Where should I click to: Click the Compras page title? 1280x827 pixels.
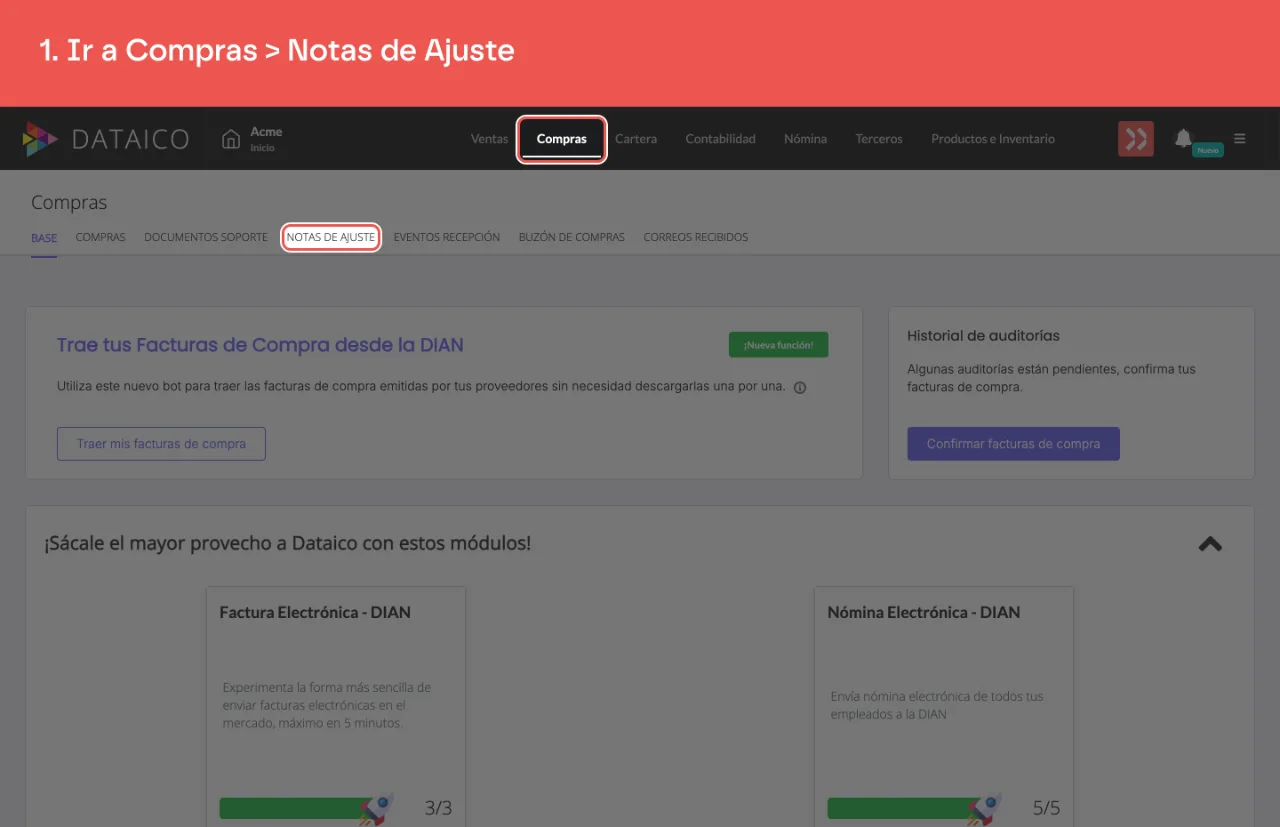tap(69, 203)
